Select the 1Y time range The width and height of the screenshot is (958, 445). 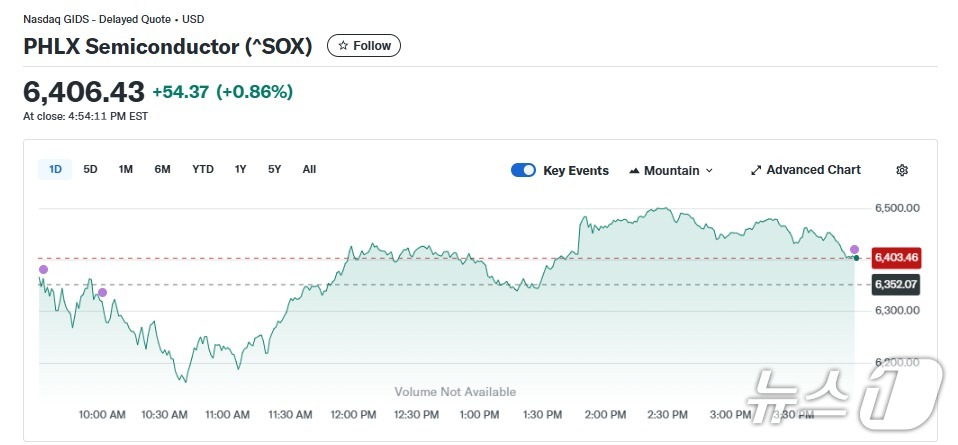click(241, 169)
